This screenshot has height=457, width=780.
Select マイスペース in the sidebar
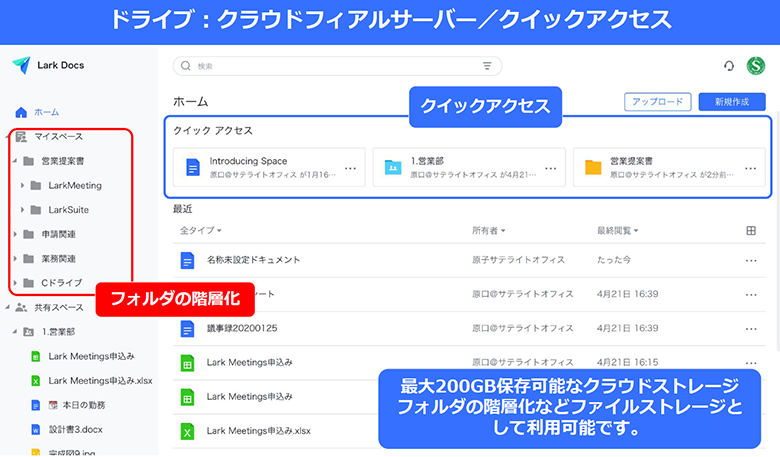(58, 137)
